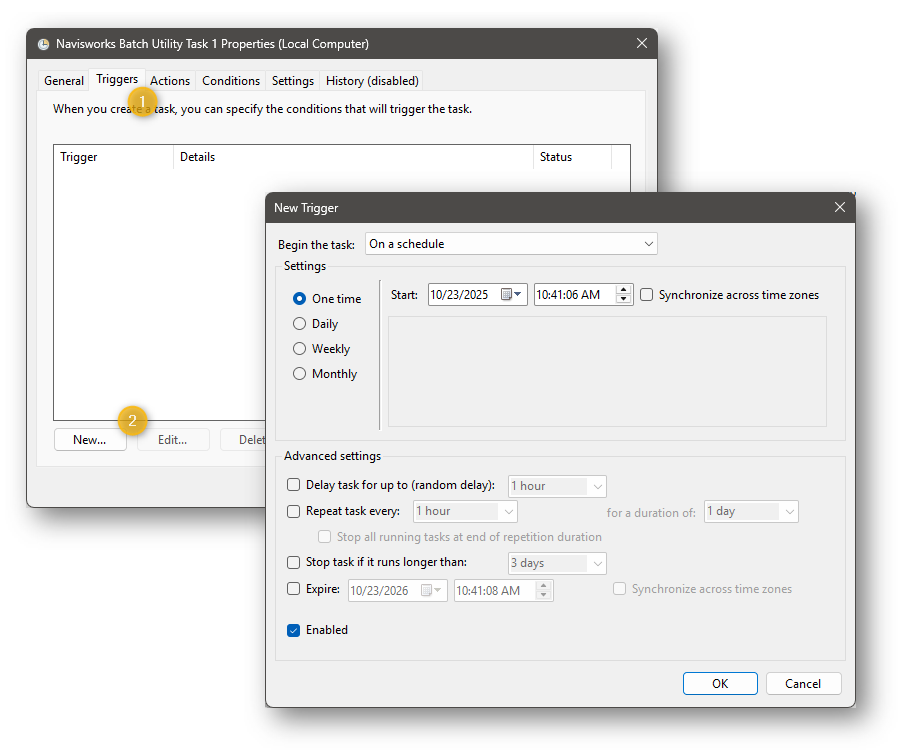The width and height of the screenshot is (898, 751).
Task: Increment the start time using the up stepper
Action: [622, 290]
